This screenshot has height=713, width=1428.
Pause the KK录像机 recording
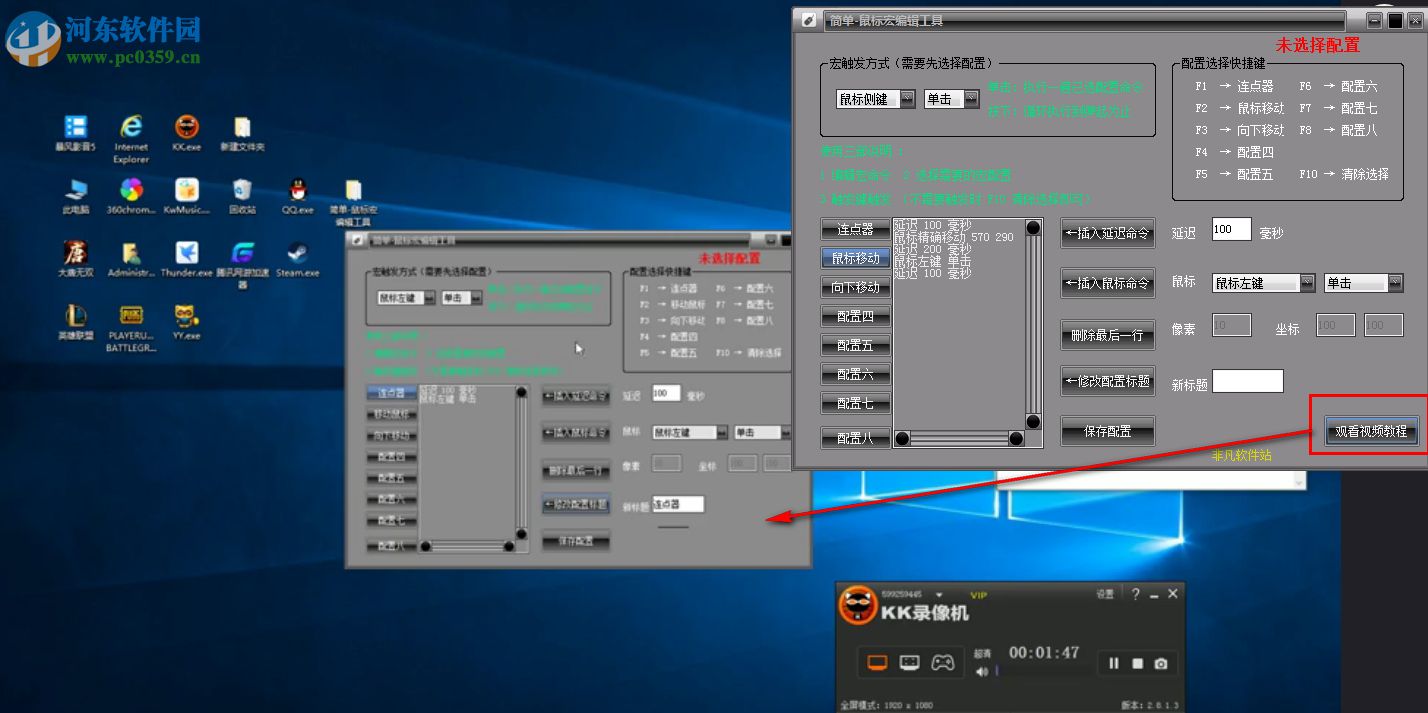coord(1113,663)
